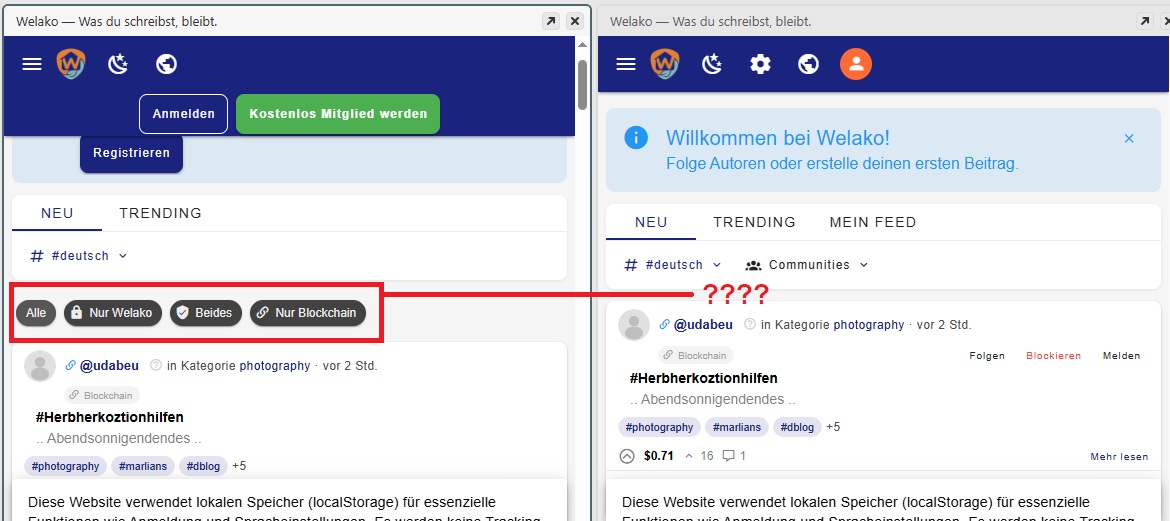Image resolution: width=1170 pixels, height=521 pixels.
Task: Pop out the right window
Action: [1145, 21]
